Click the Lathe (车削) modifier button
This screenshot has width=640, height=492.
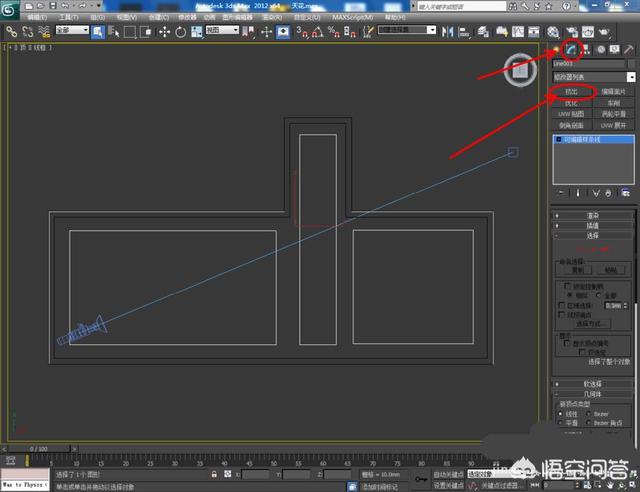click(x=613, y=103)
